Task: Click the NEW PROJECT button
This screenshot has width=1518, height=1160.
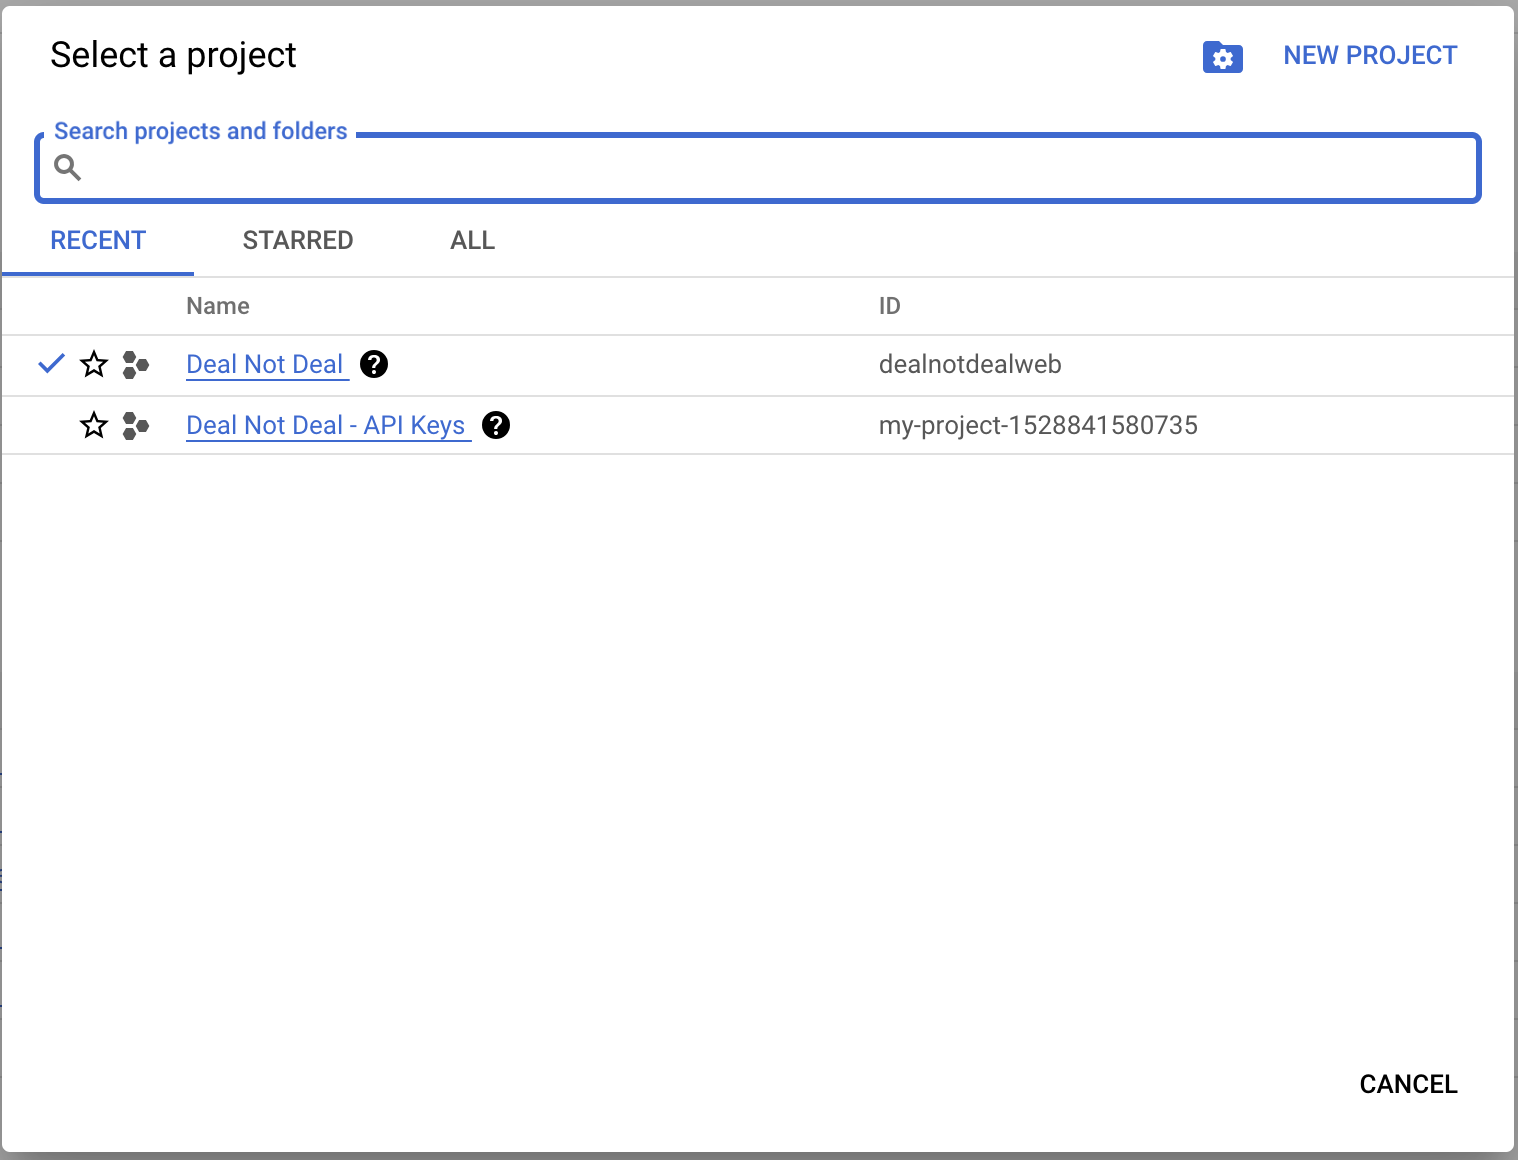Action: click(1370, 56)
